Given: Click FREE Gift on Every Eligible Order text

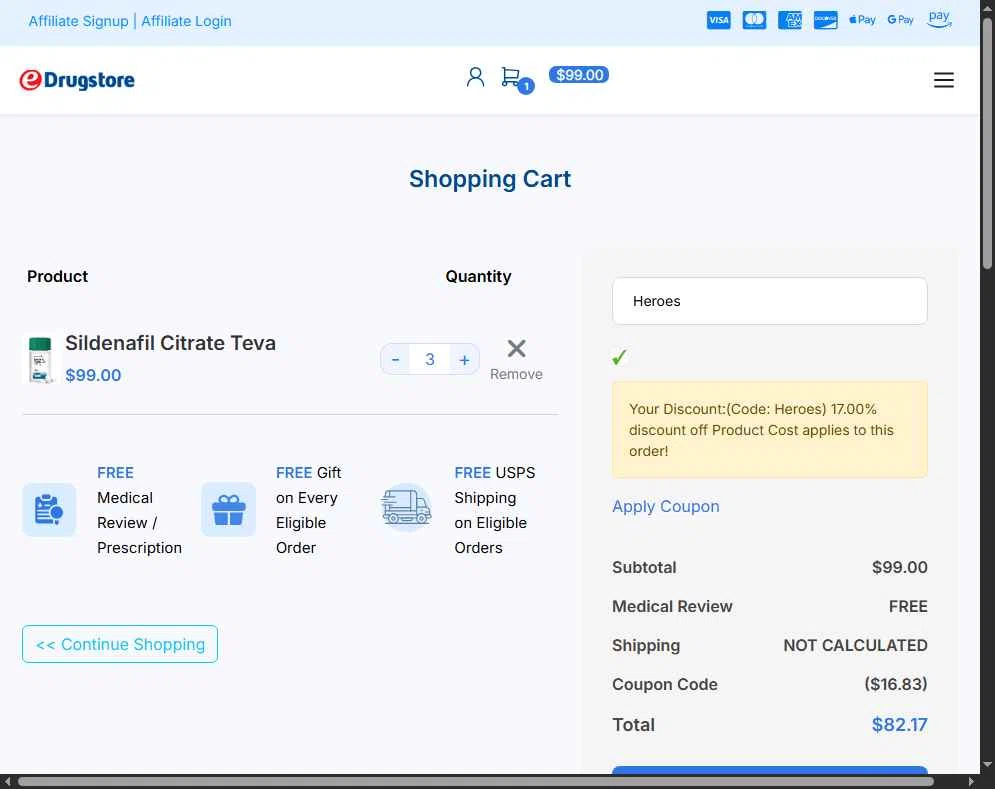Looking at the screenshot, I should coord(308,510).
